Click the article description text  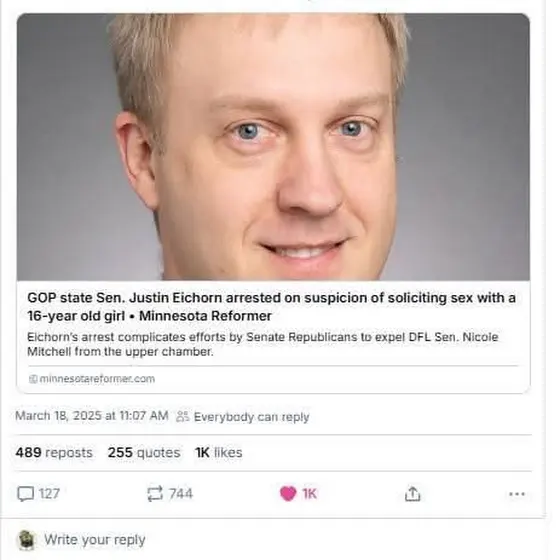click(262, 344)
